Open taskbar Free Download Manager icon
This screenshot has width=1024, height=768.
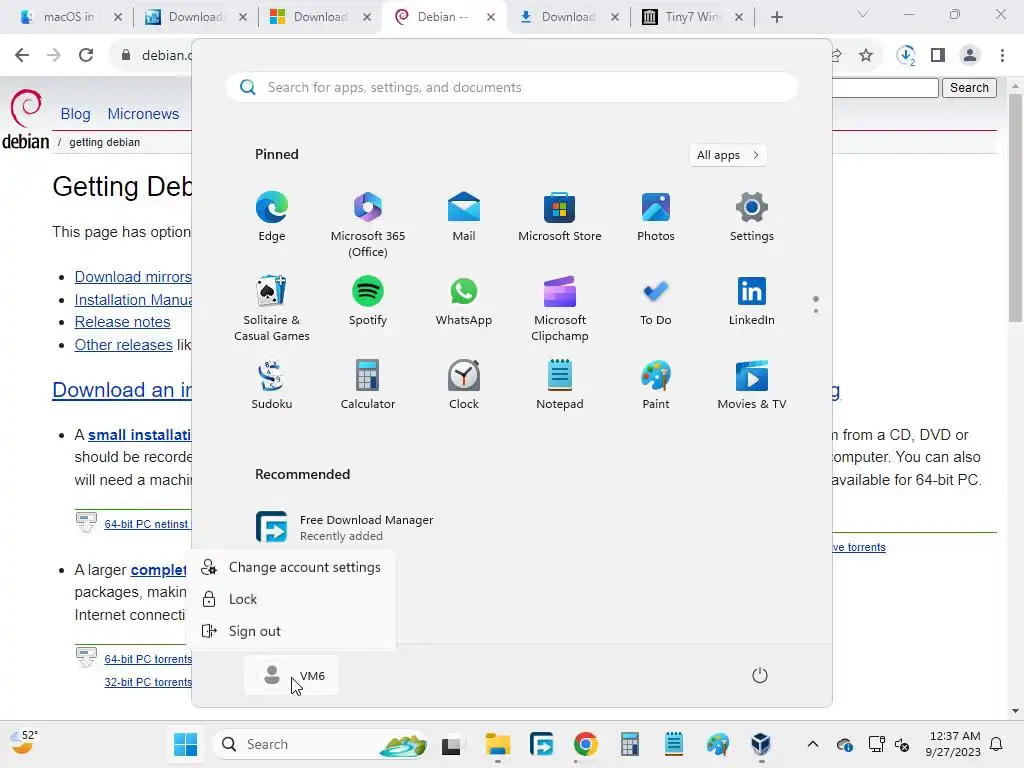541,744
